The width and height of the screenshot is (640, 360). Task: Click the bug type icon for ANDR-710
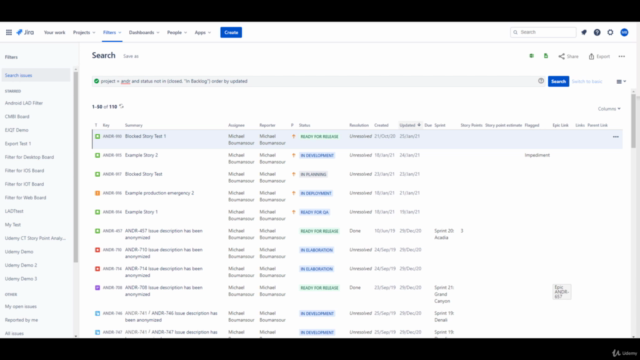98,250
